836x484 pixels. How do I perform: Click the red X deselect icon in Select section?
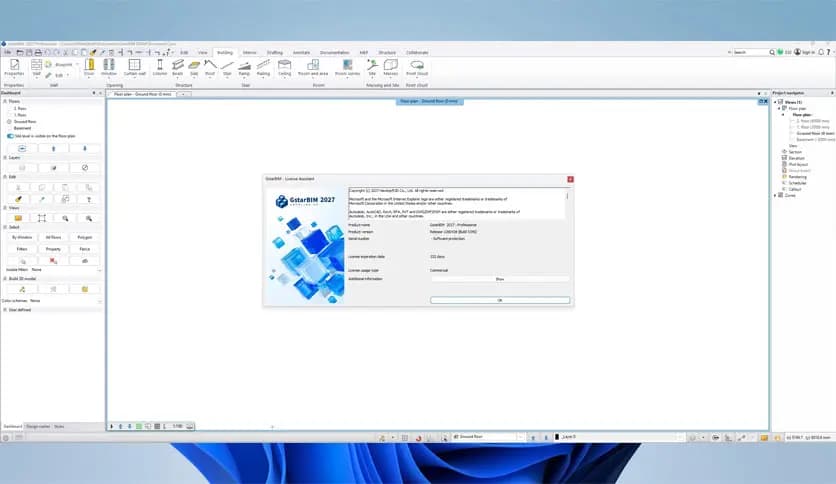53,261
